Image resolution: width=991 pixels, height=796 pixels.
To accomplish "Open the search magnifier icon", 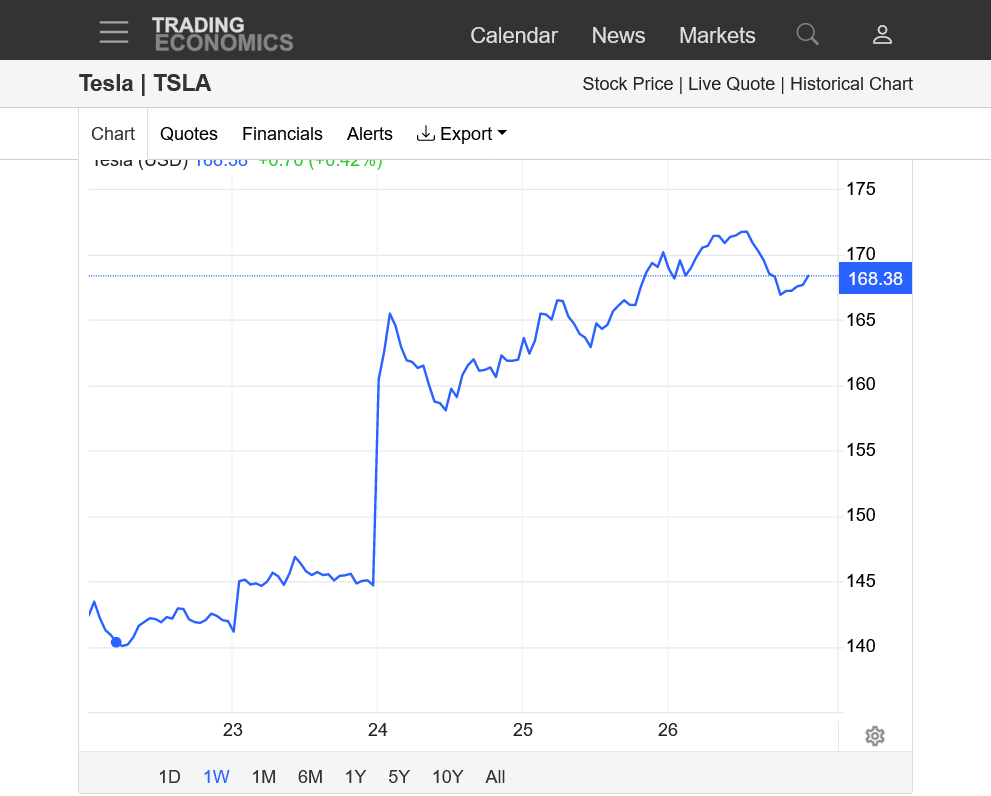I will [x=807, y=35].
